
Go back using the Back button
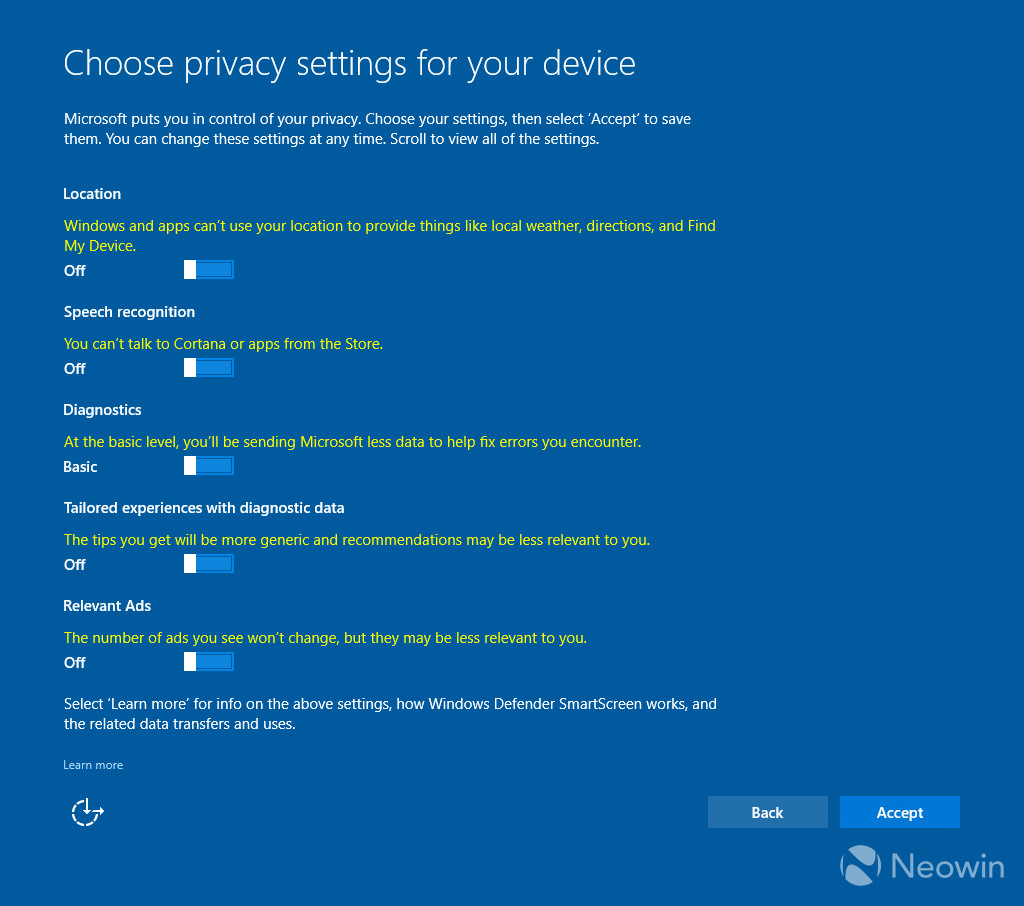(x=767, y=812)
